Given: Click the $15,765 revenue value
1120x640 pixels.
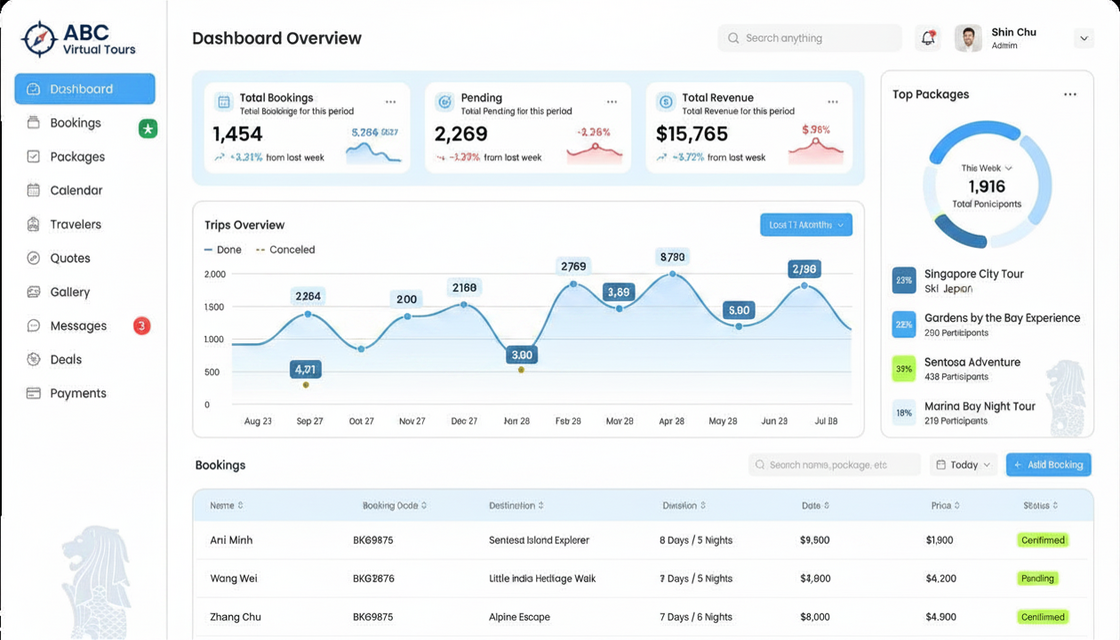Looking at the screenshot, I should point(692,134).
